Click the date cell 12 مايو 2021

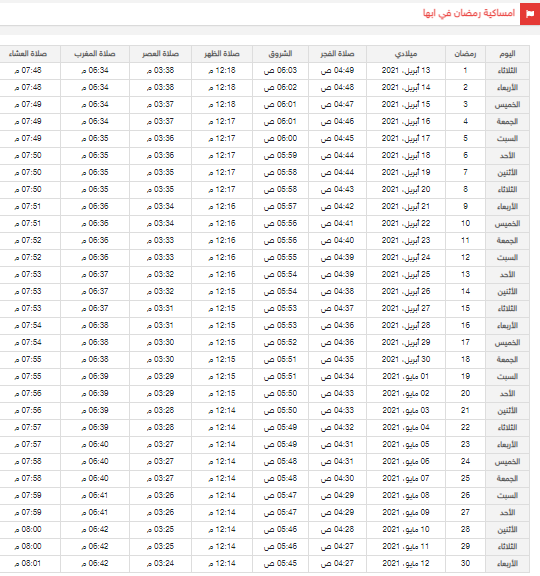406,564
